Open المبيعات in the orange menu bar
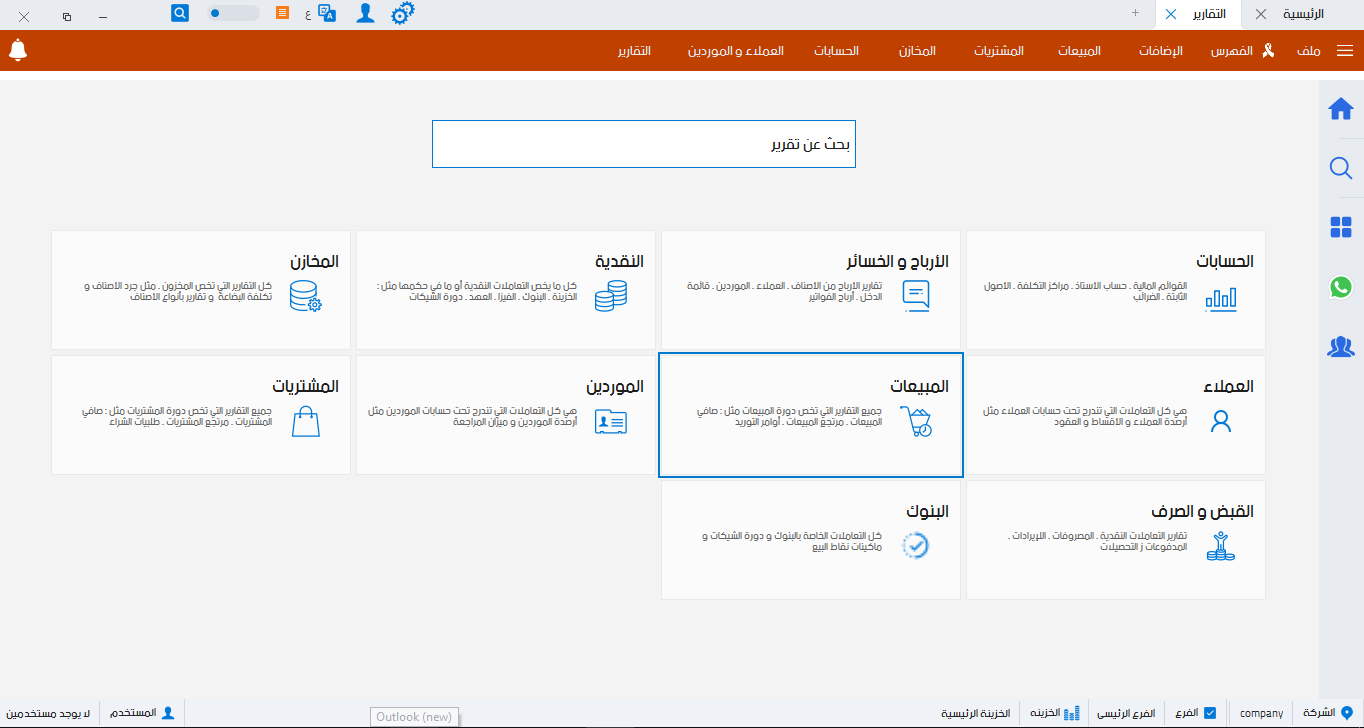Screen dimensions: 1364x728 pos(1080,51)
